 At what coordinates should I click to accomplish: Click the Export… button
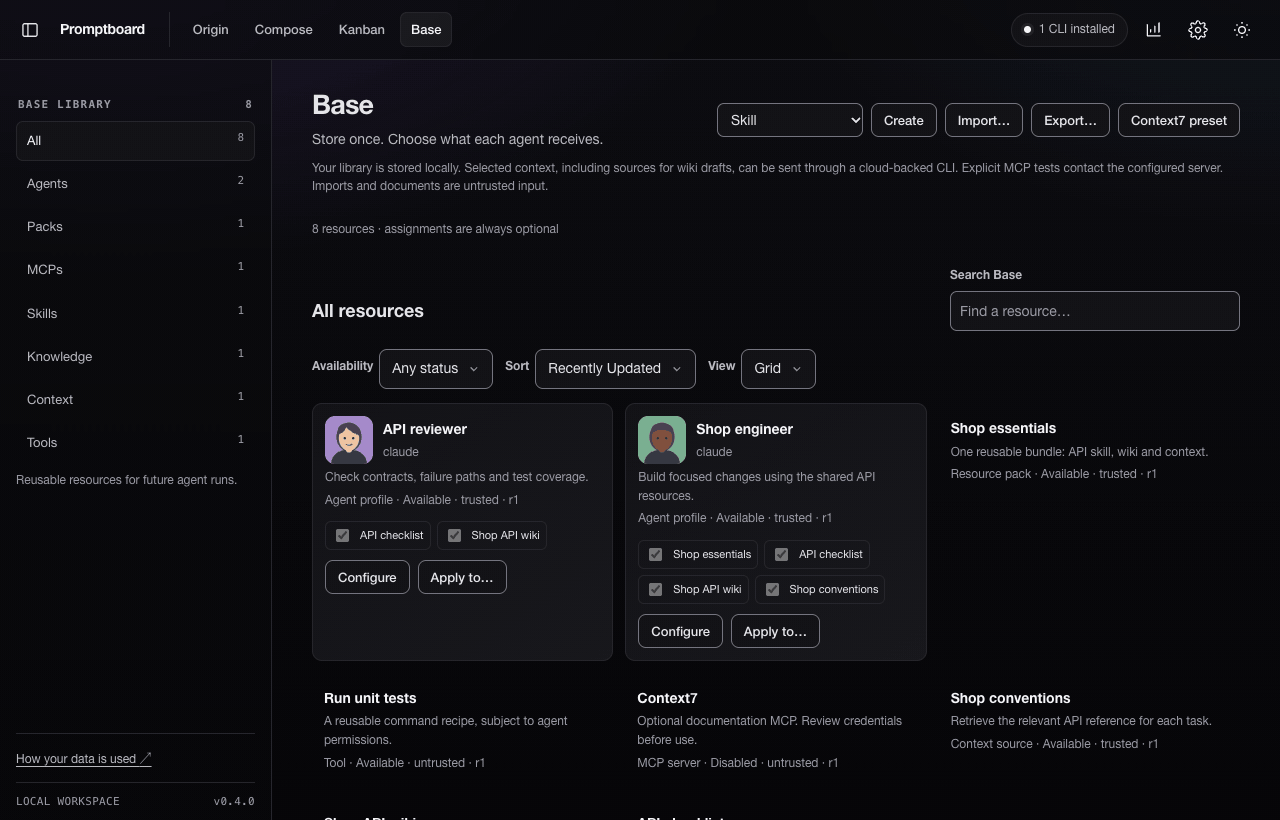(x=1070, y=120)
